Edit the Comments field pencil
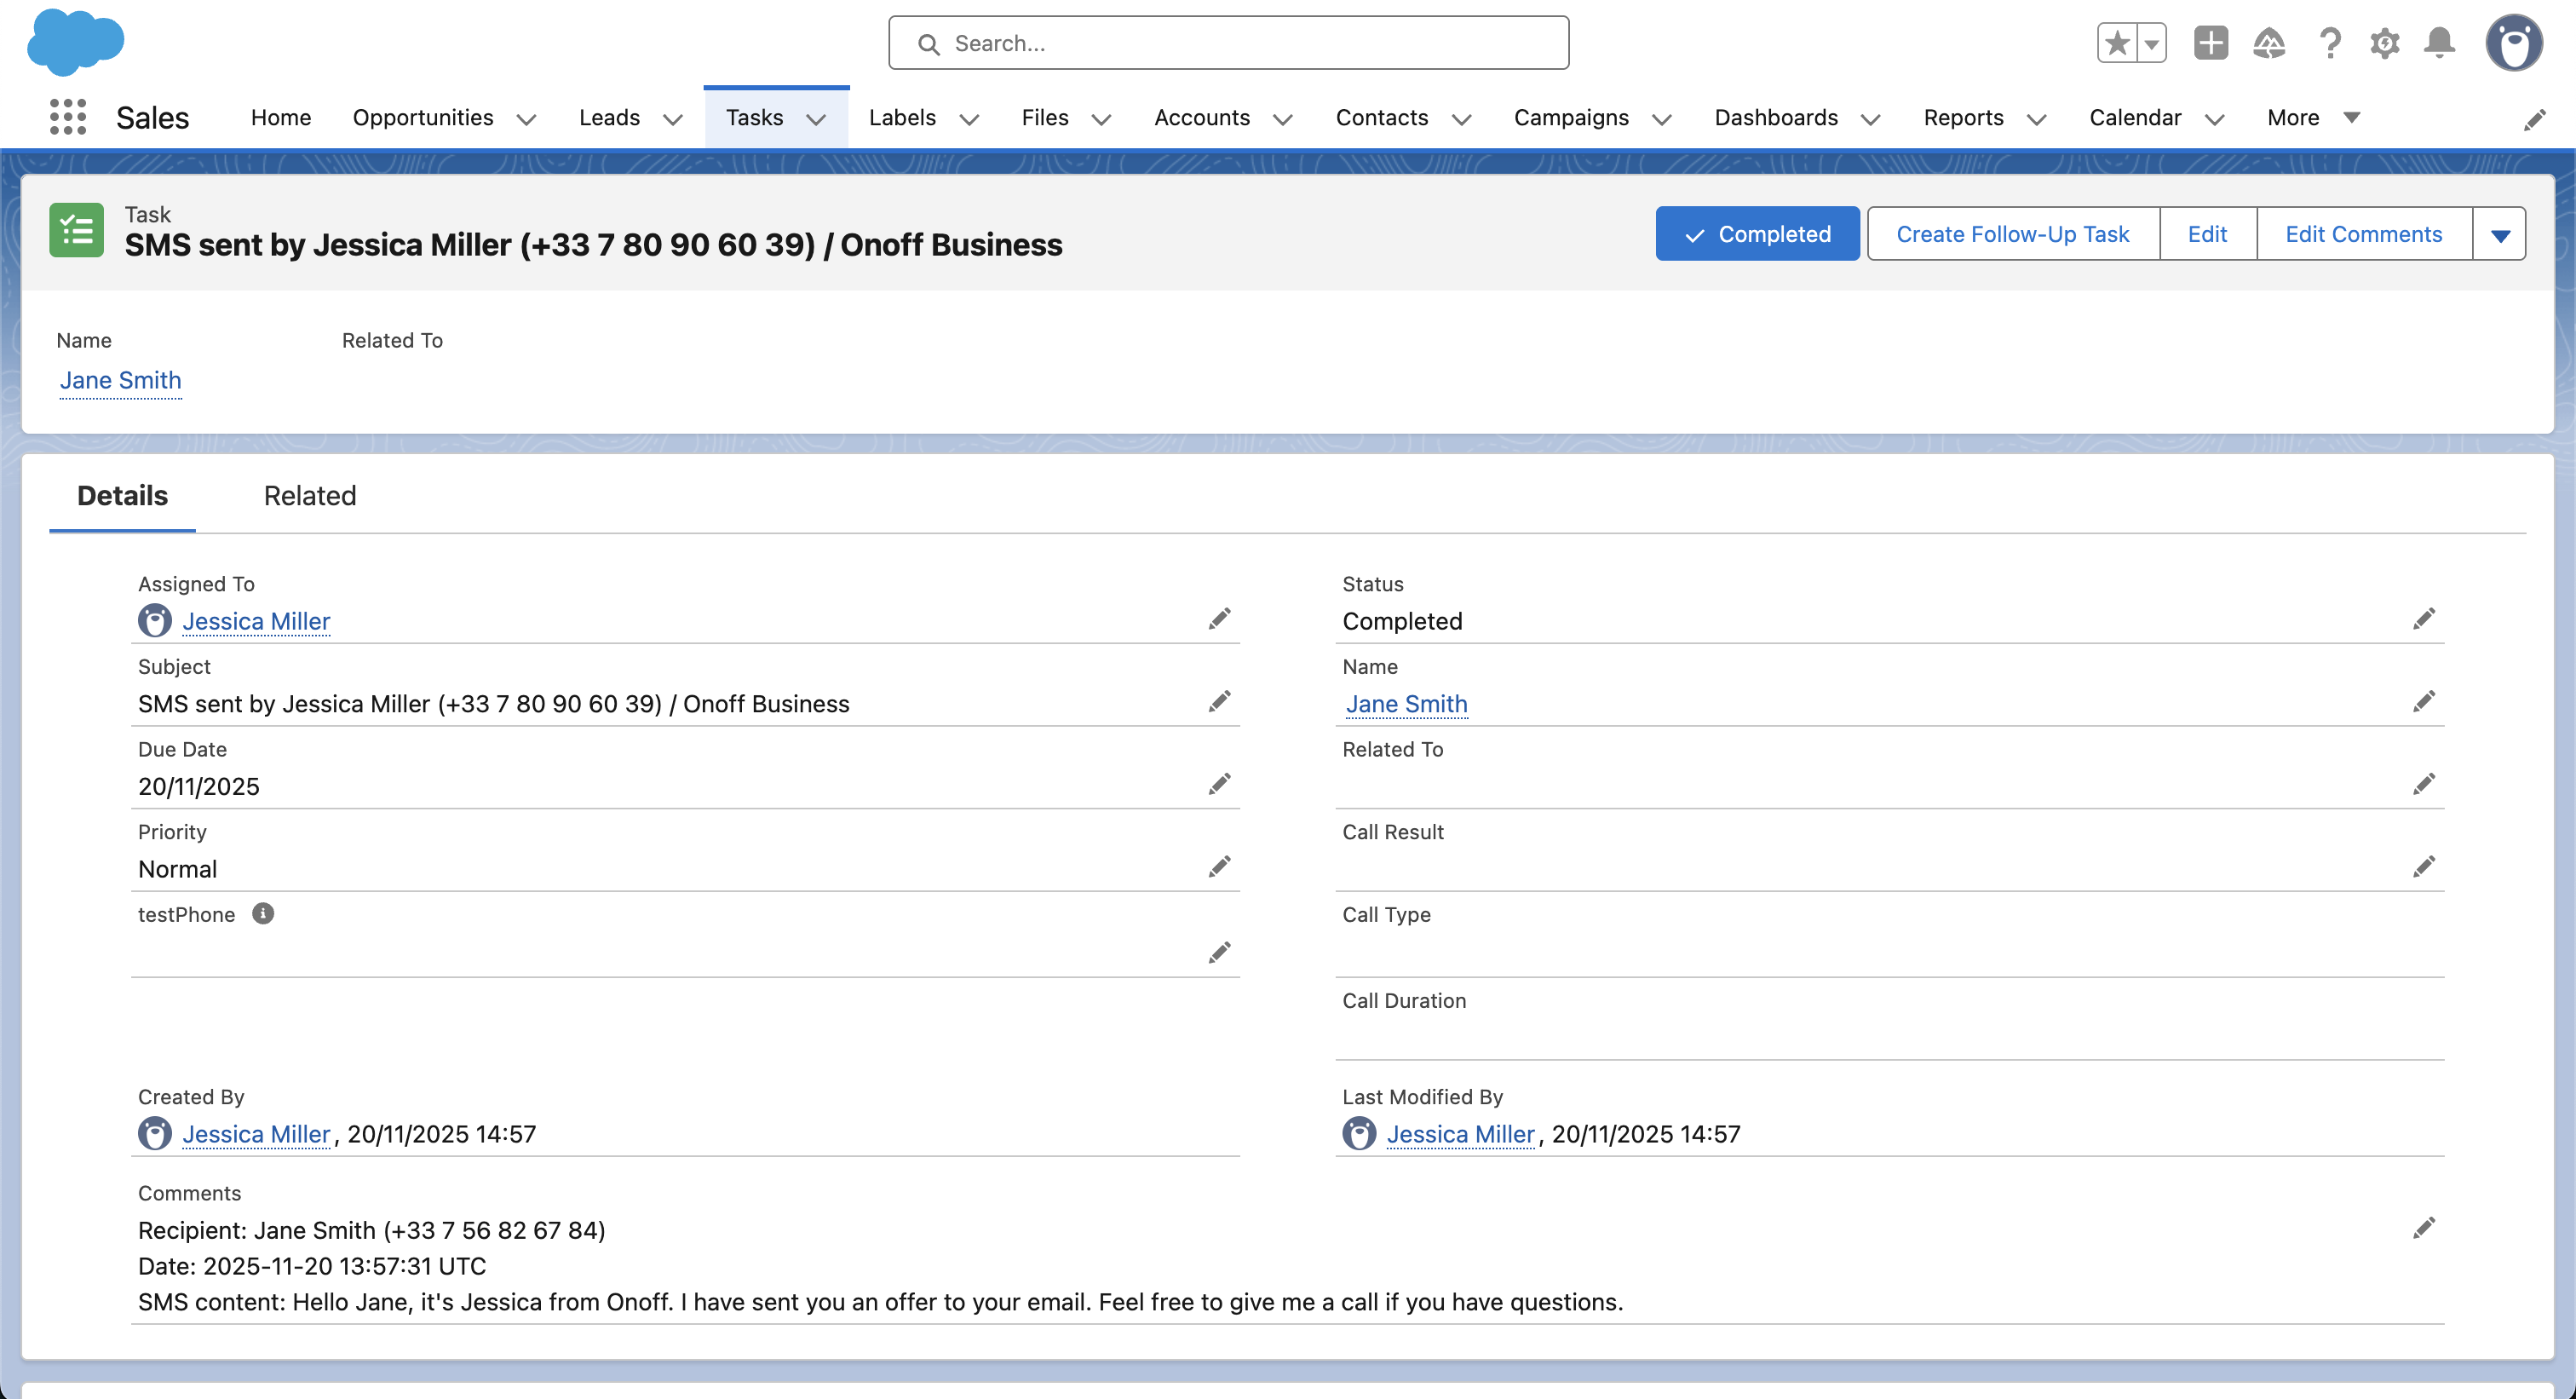Screen dimensions: 2576x1399 (x=2424, y=1228)
